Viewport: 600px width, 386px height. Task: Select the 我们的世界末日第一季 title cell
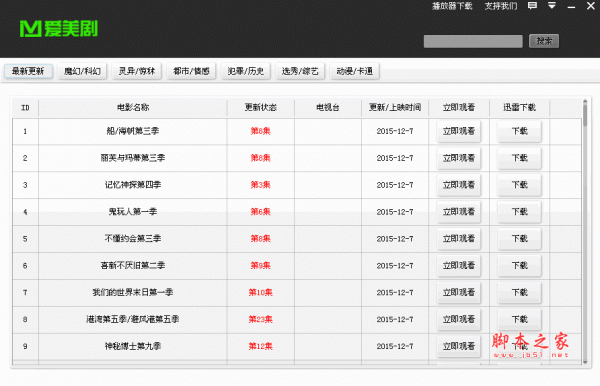coord(133,293)
